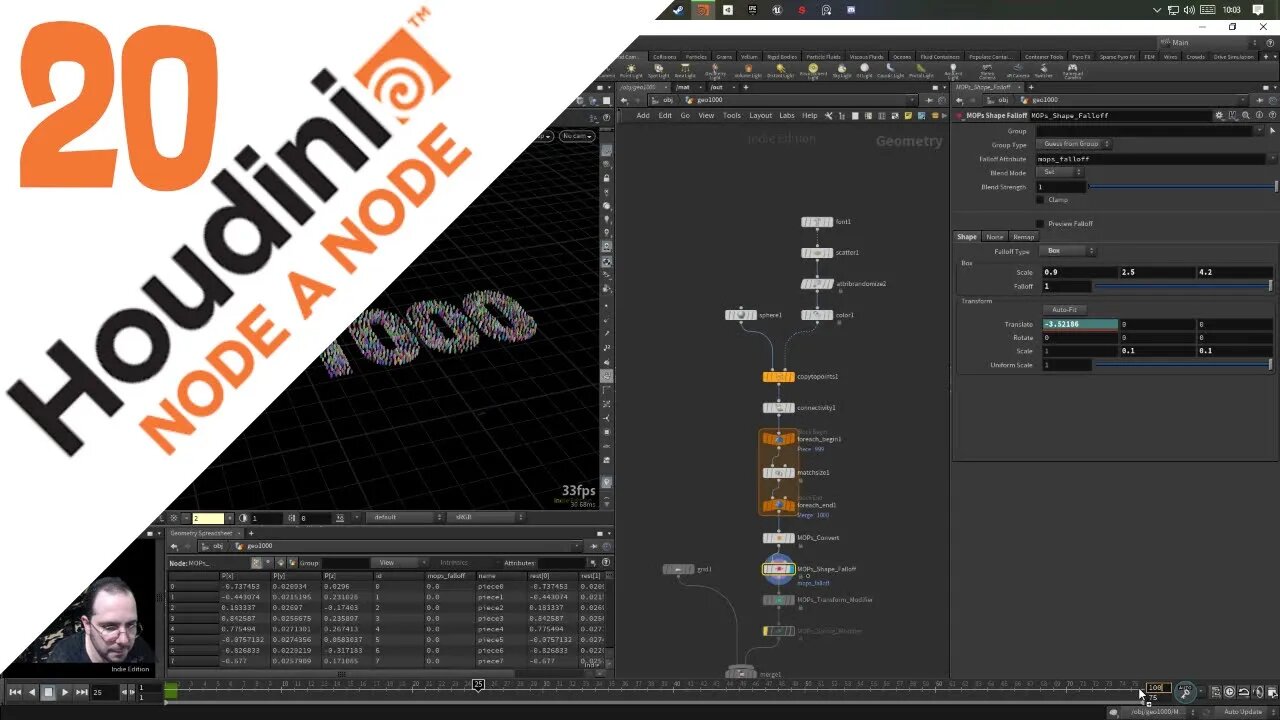Select the foreach_begin1 node

[x=779, y=439]
